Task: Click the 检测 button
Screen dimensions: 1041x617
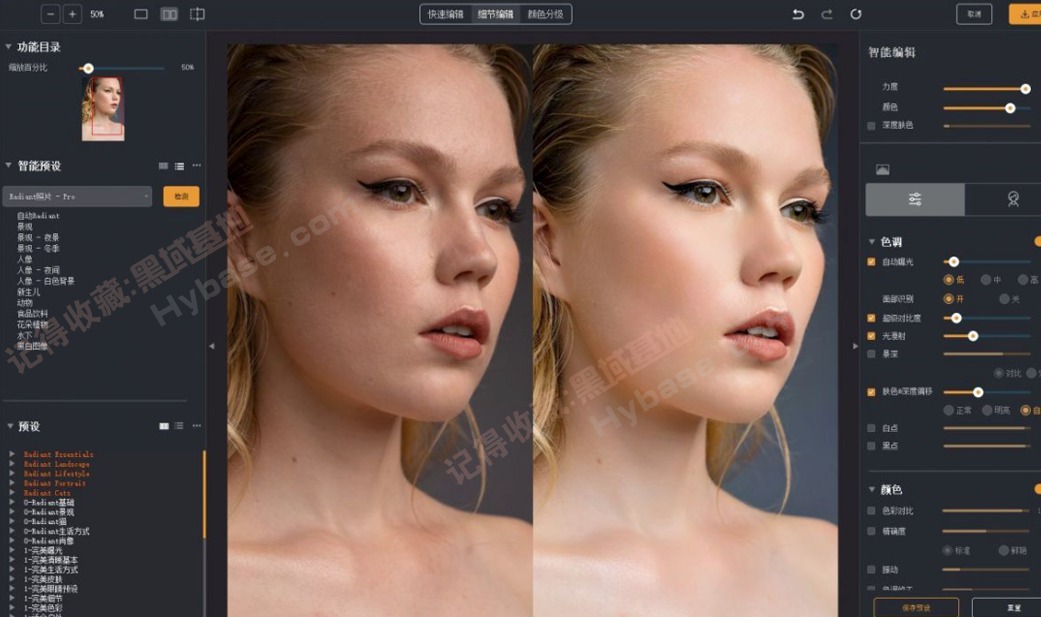Action: [x=182, y=196]
